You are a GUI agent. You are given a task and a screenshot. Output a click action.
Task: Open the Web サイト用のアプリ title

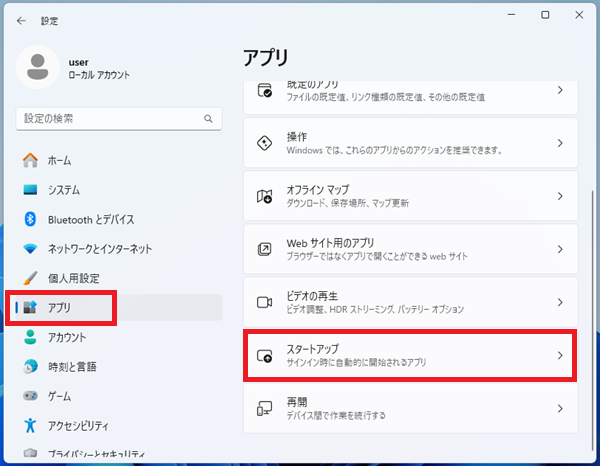click(330, 243)
